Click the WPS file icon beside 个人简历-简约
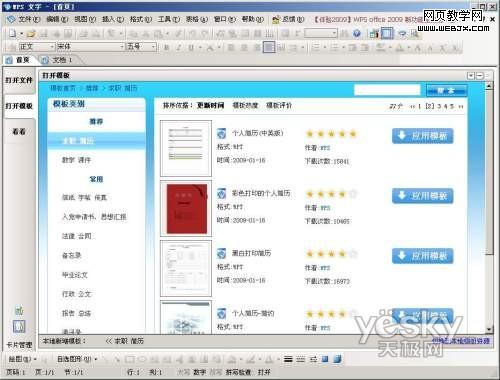This screenshot has height=380, width=500. tap(222, 314)
